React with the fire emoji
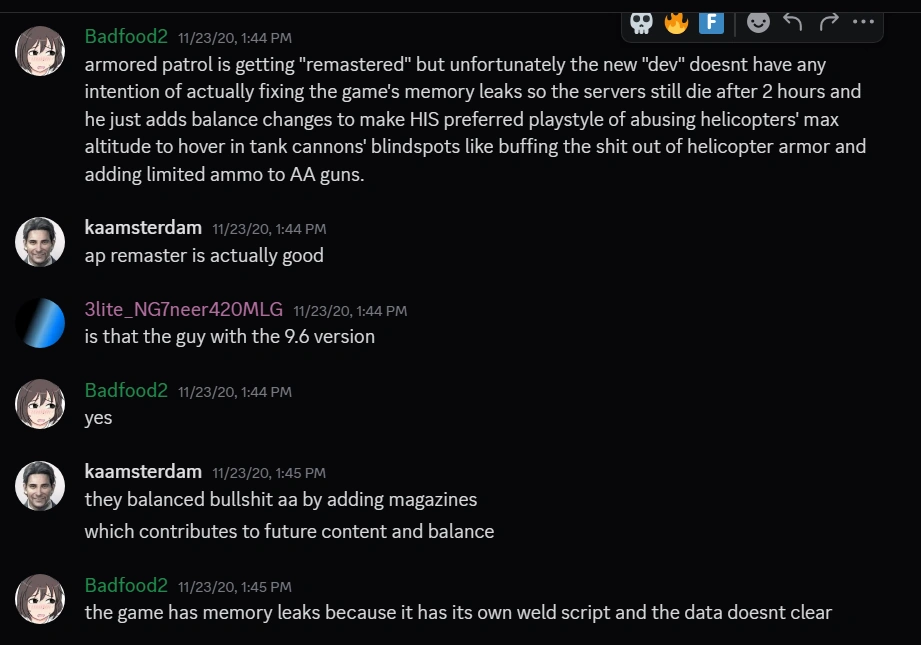Screen dimensions: 921x645 point(677,22)
